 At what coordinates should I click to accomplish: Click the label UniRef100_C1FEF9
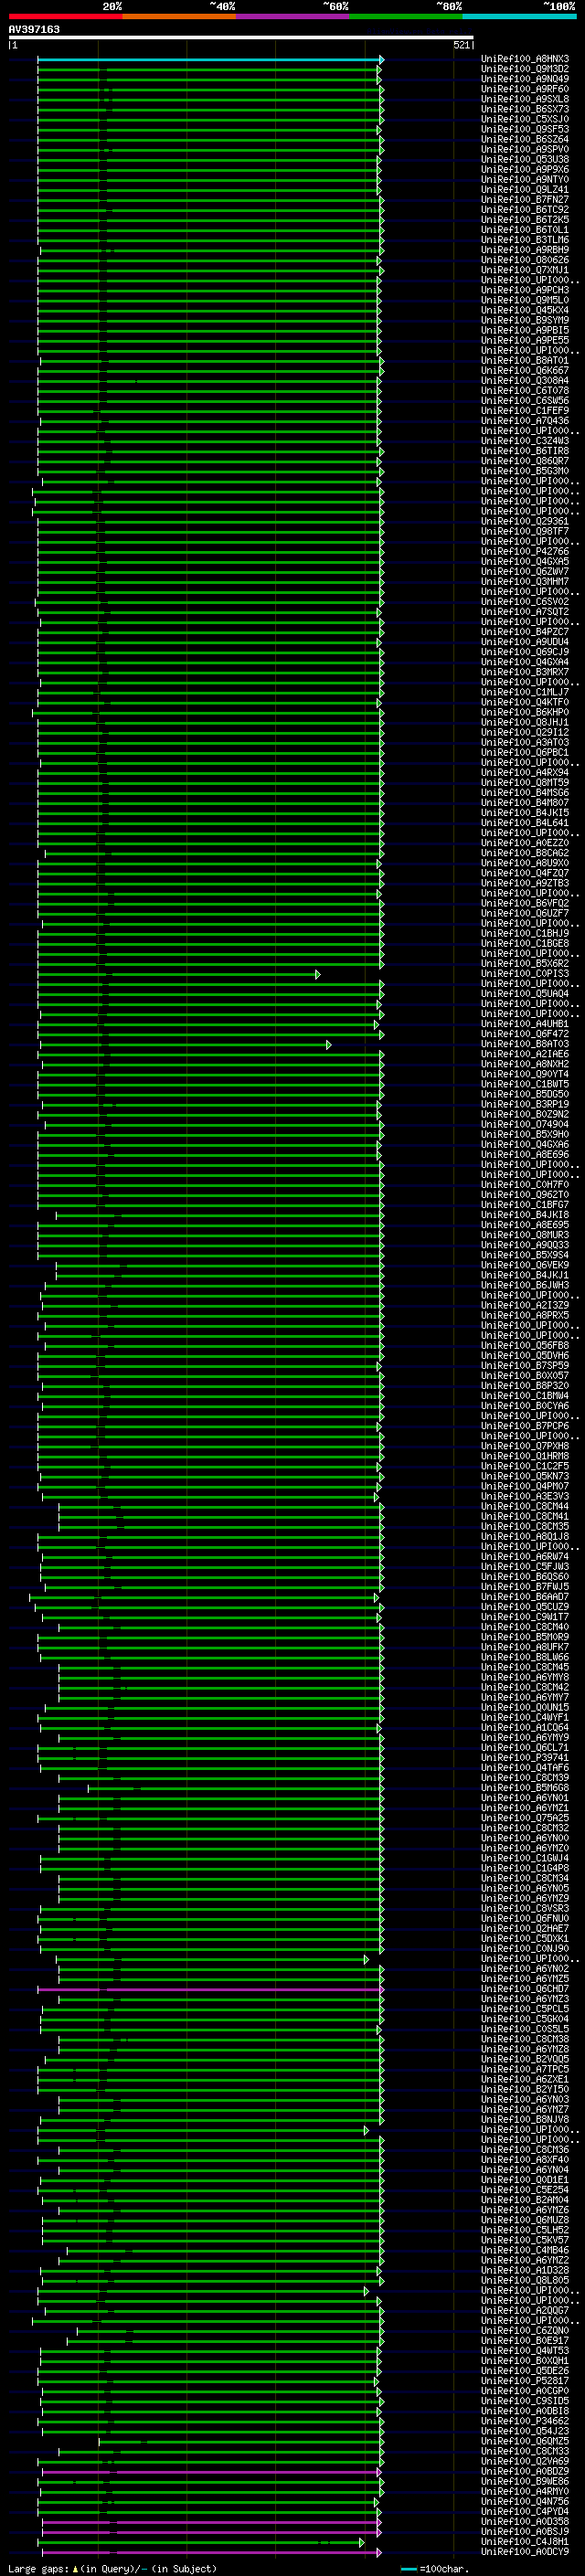525,410
